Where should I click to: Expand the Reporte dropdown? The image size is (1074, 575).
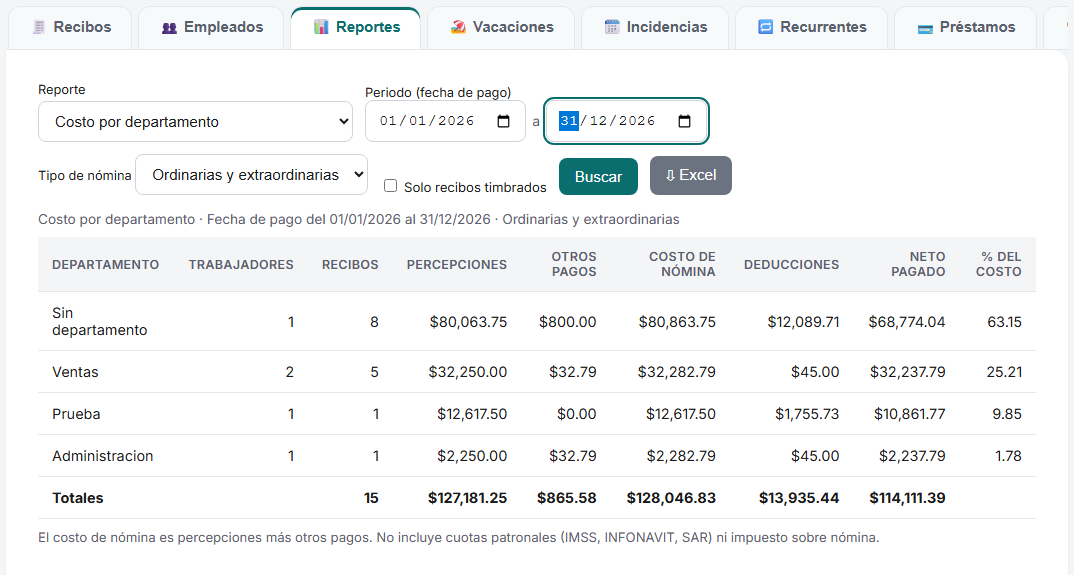click(195, 122)
